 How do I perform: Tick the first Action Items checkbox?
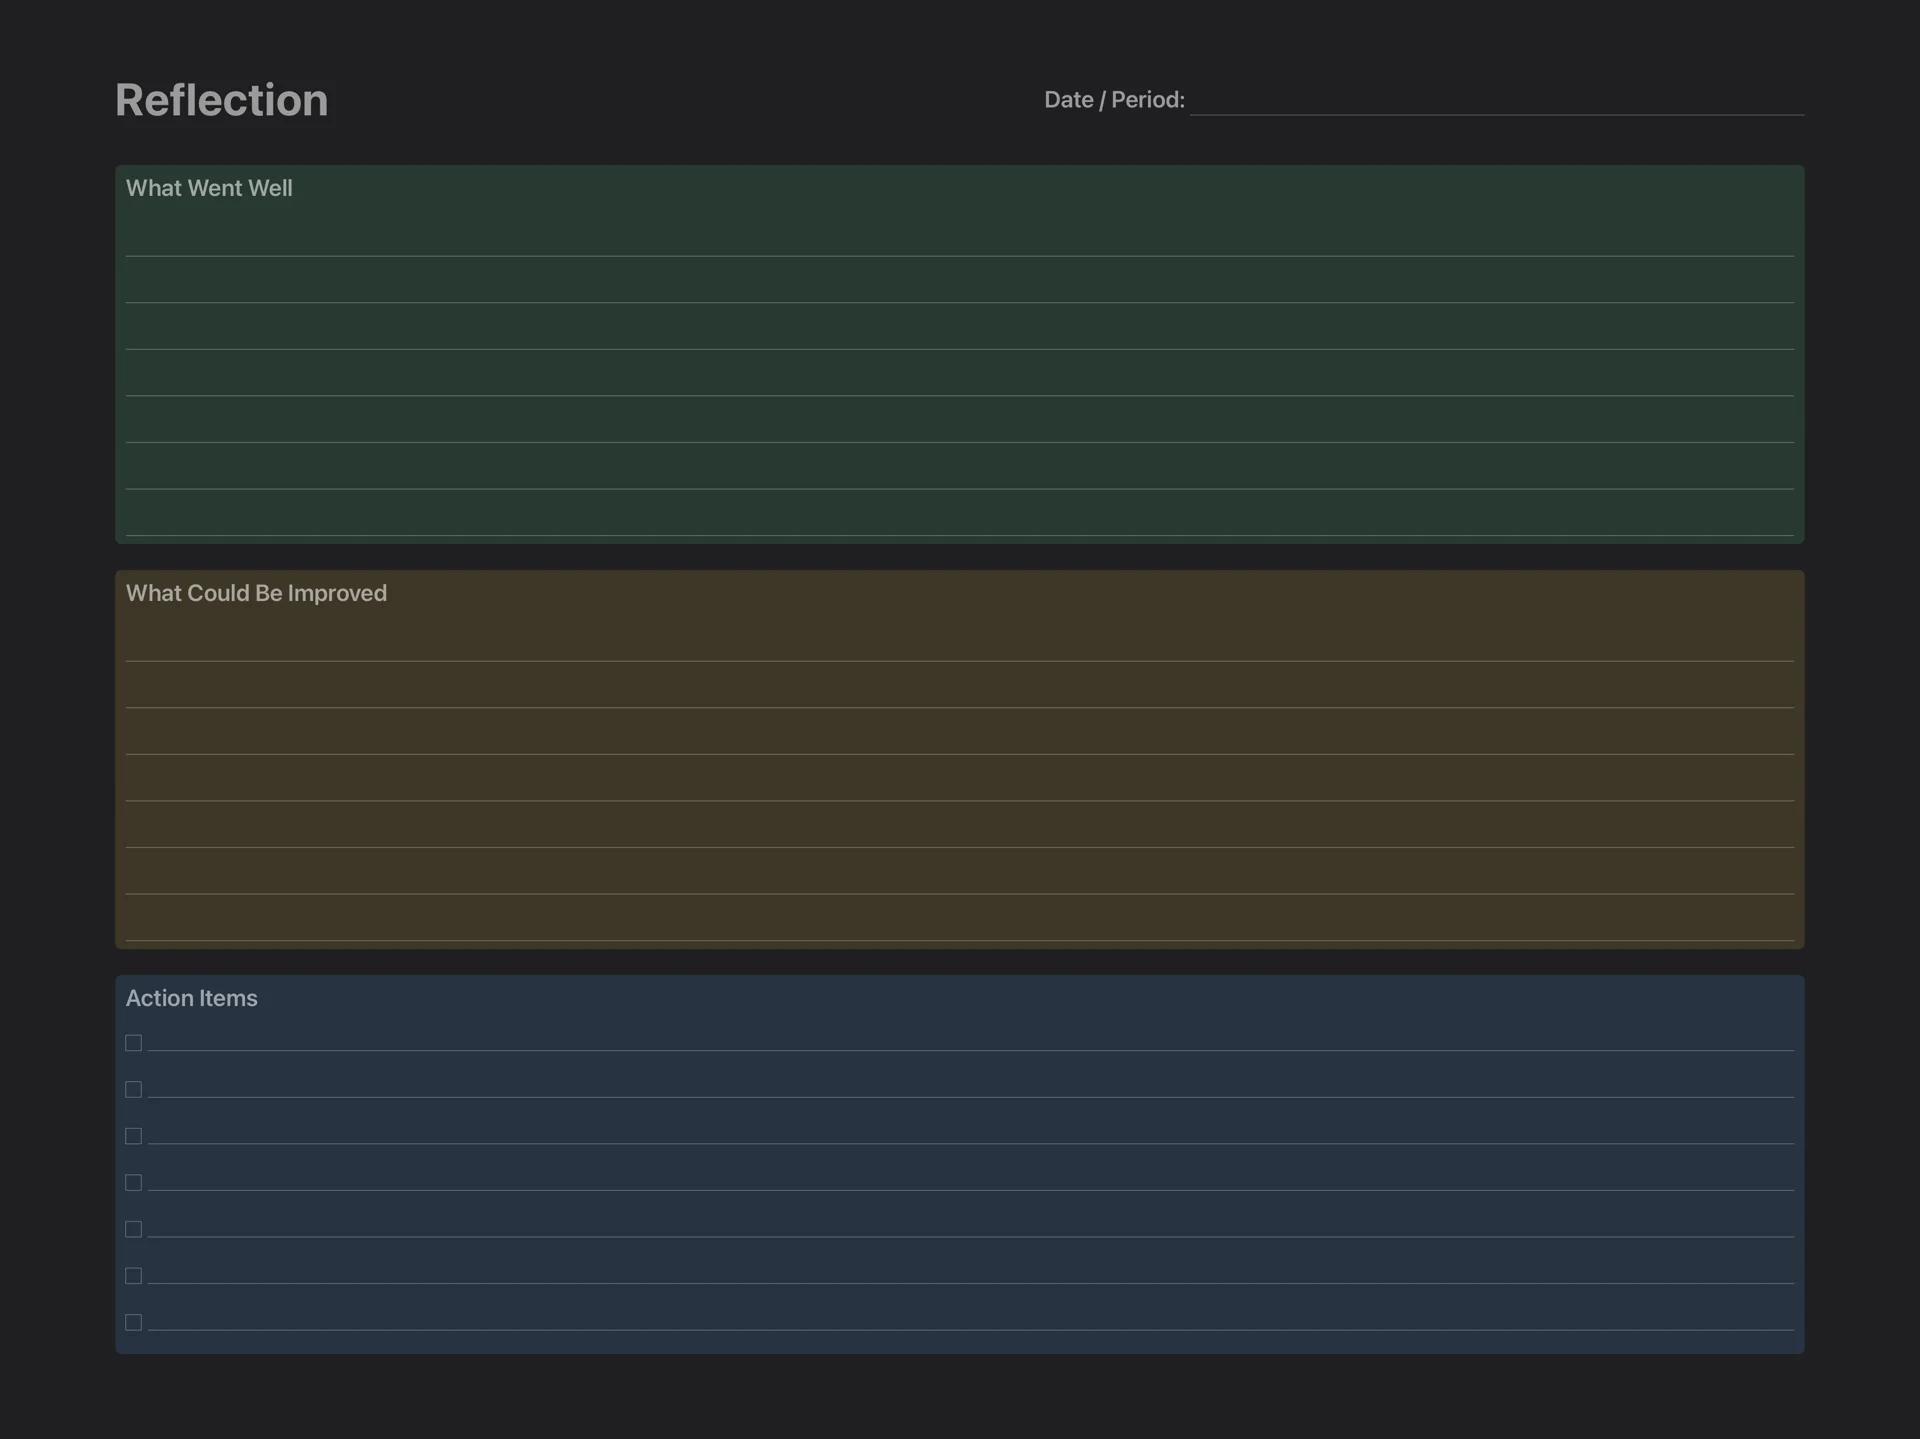click(133, 1043)
